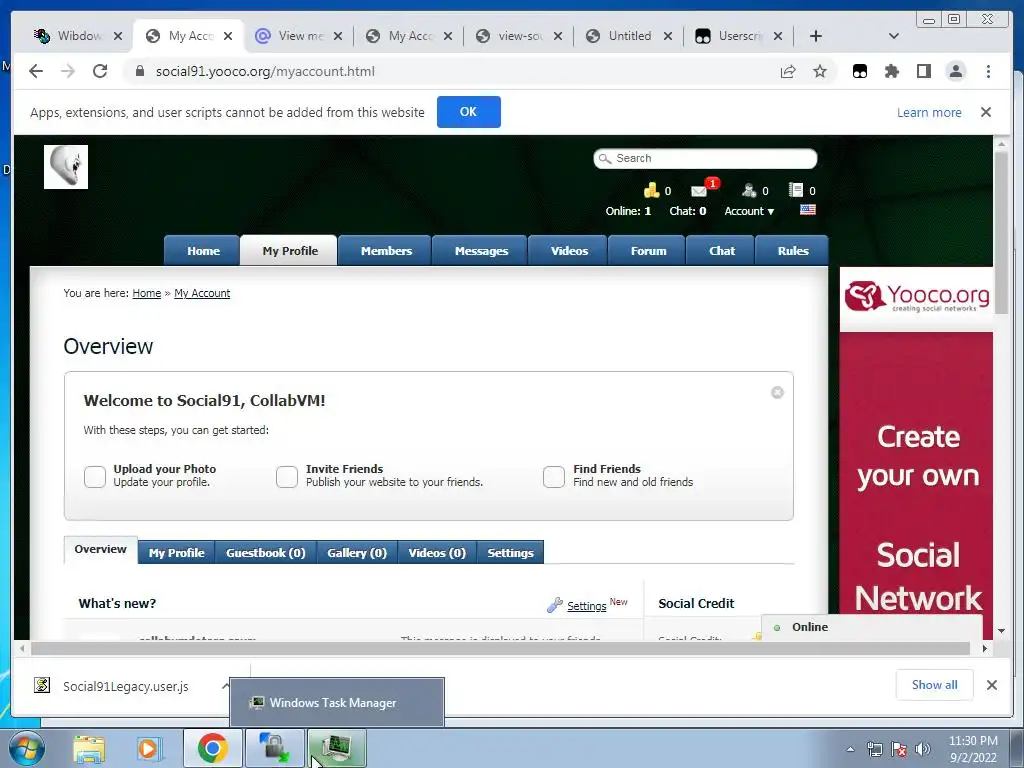This screenshot has height=768, width=1024.
Task: Open the Chat navigation tab
Action: click(722, 251)
